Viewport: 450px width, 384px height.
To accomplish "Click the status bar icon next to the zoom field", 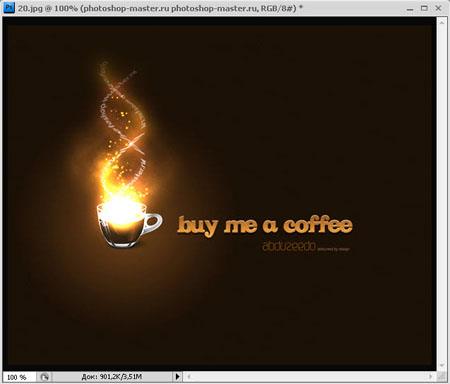I will pos(45,377).
